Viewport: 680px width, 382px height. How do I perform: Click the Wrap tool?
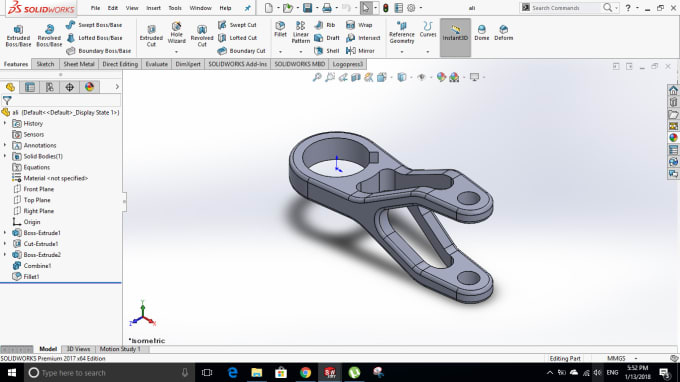(x=359, y=25)
